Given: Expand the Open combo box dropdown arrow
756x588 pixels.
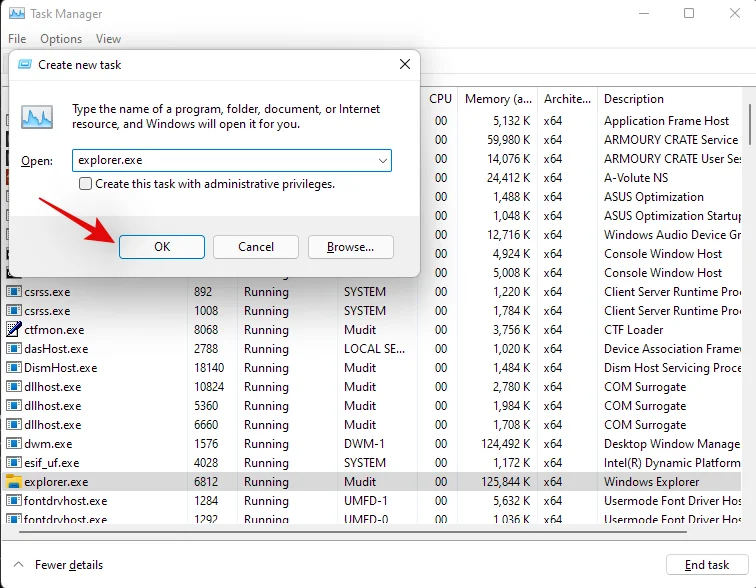Looking at the screenshot, I should (382, 160).
